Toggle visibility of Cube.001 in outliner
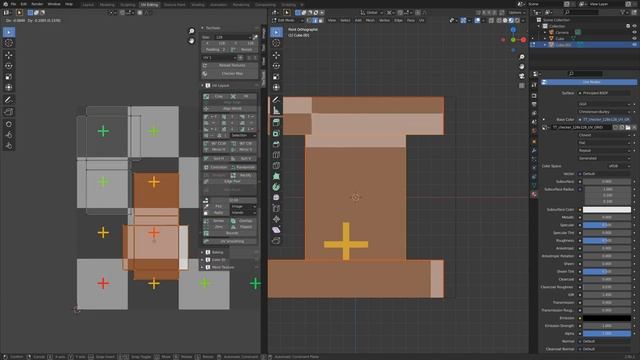The image size is (640, 360). click(634, 44)
